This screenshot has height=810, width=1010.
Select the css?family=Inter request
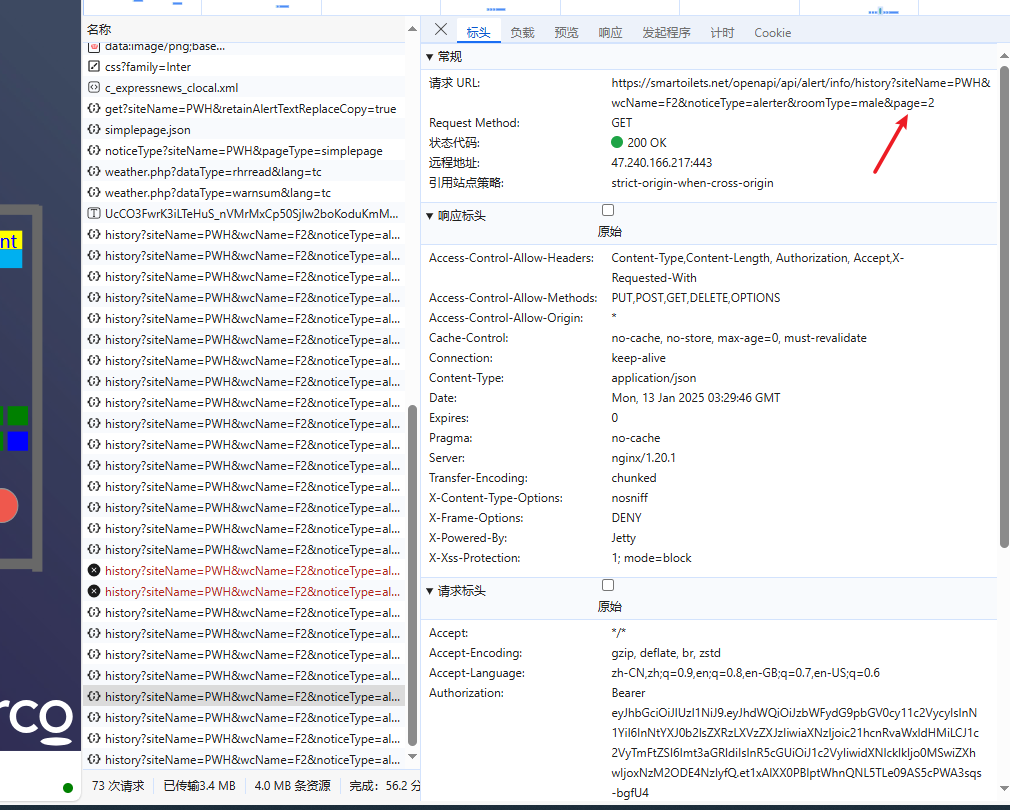[245, 67]
